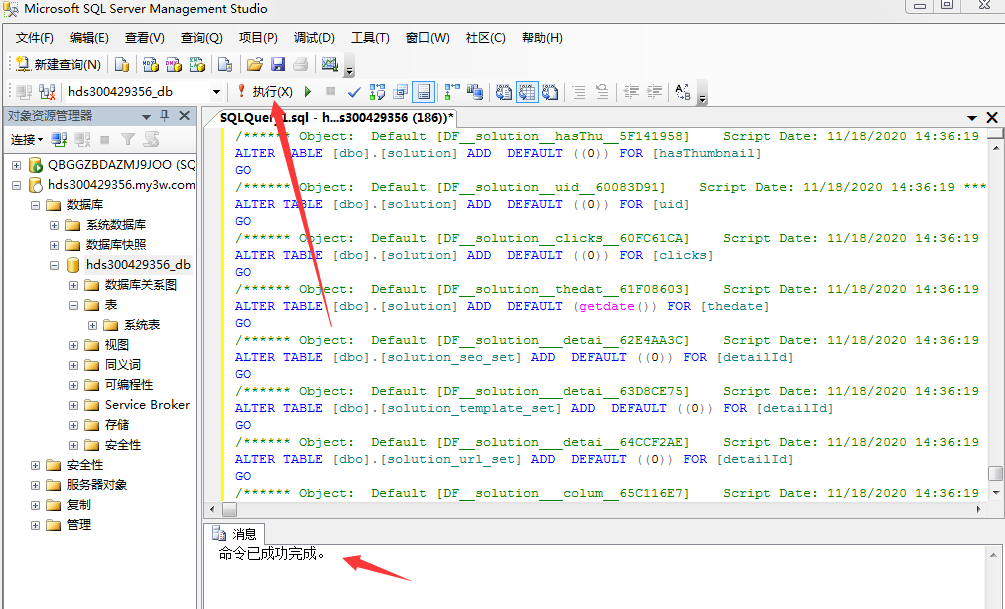Collapse the 表 folder node

point(74,305)
